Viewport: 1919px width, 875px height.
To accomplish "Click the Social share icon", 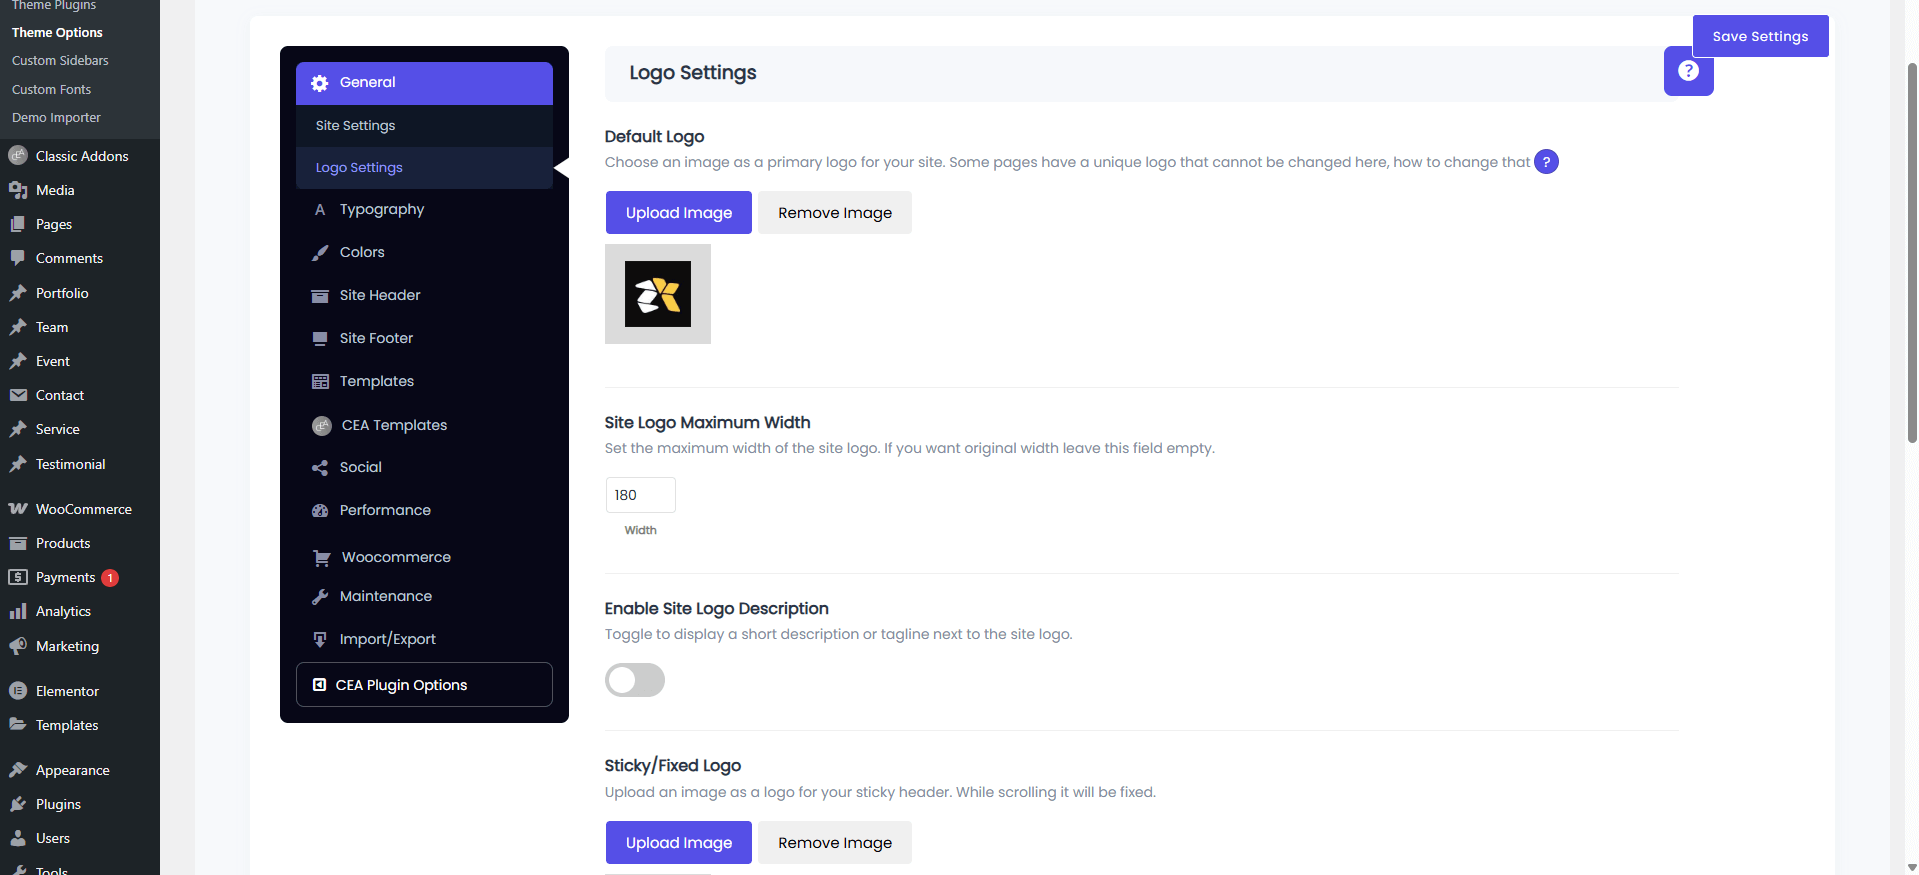I will coord(320,468).
